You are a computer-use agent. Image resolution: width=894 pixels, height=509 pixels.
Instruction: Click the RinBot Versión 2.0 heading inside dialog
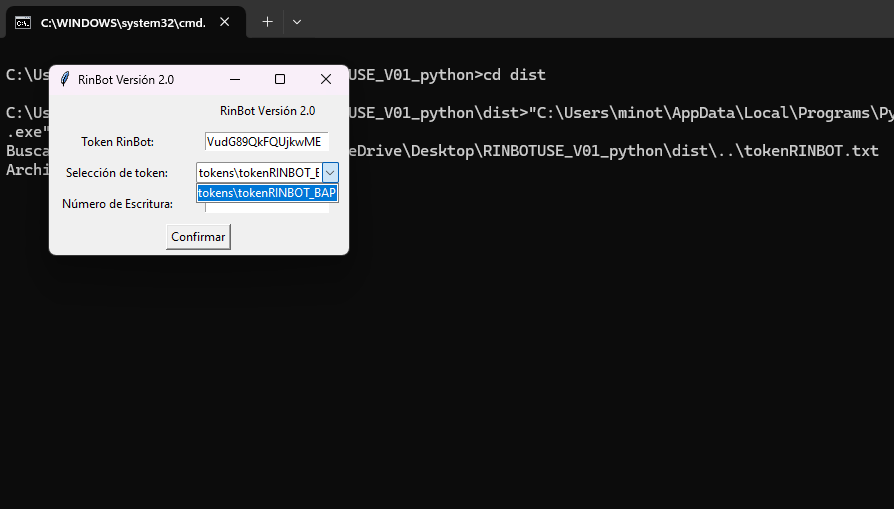(267, 111)
